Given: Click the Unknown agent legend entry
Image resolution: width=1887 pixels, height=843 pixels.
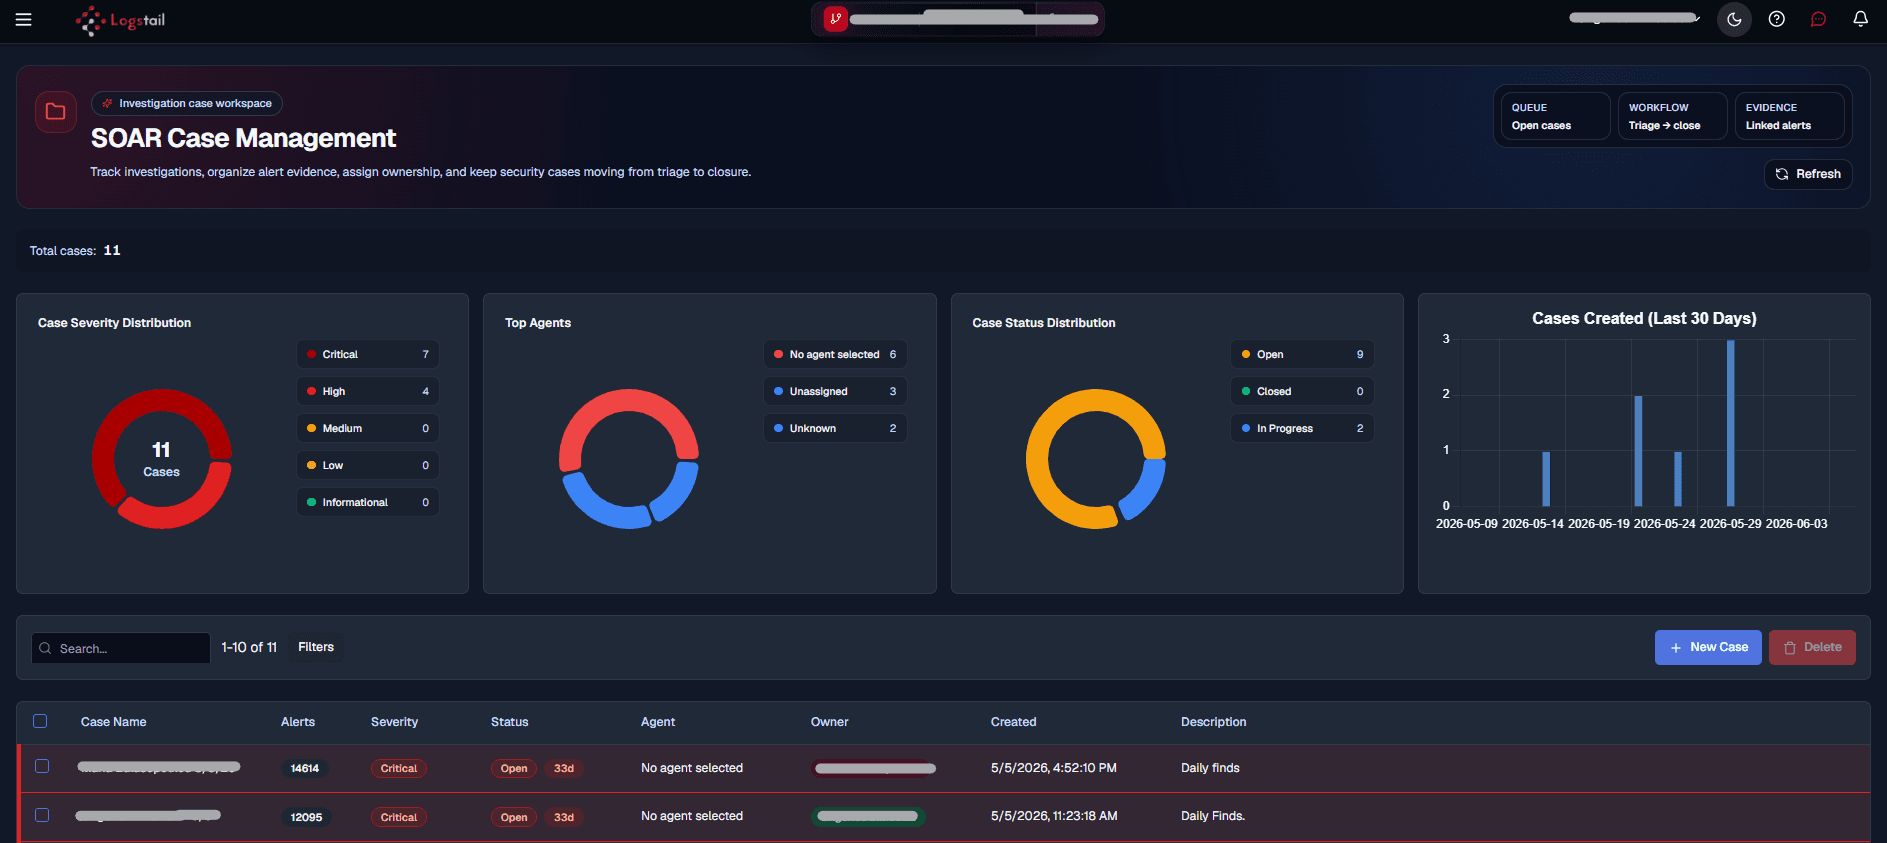Looking at the screenshot, I should click(835, 428).
